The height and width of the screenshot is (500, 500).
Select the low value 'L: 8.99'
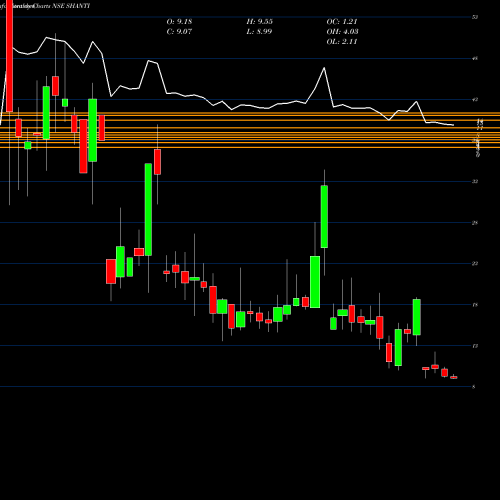pyautogui.click(x=259, y=32)
